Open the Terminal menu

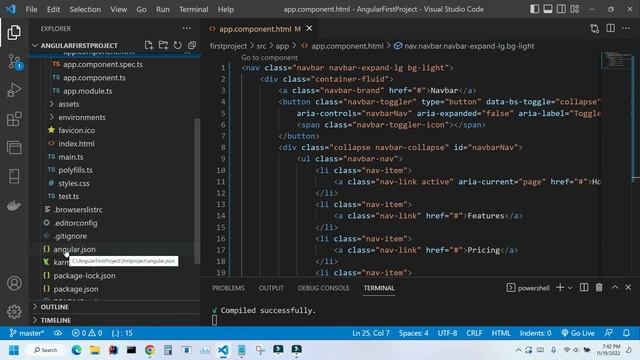[193, 9]
